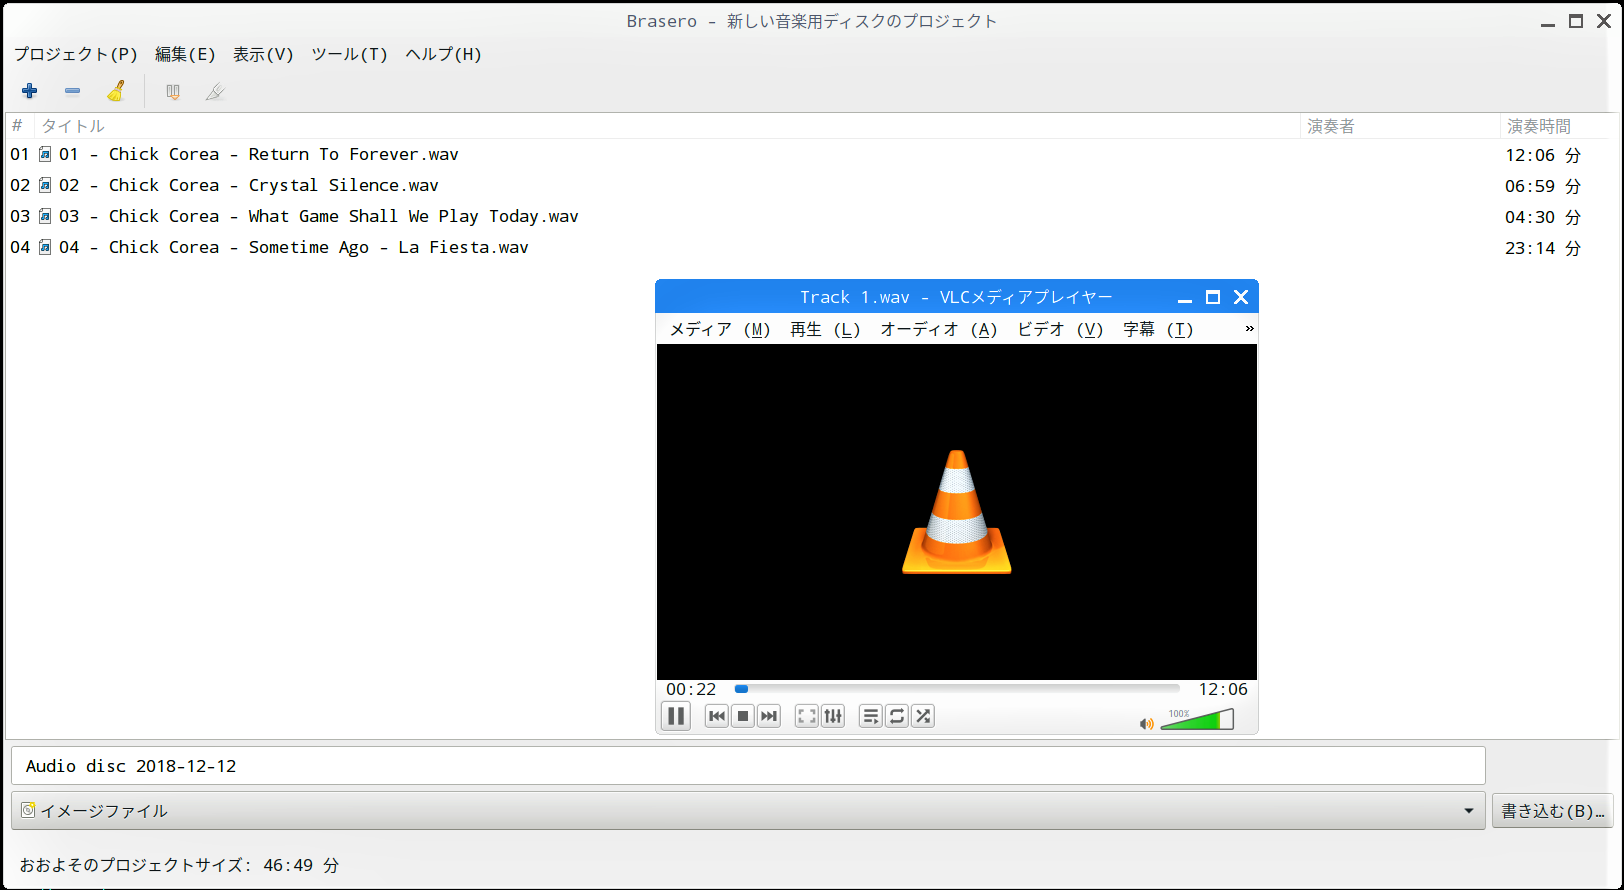Mute audio with VLC speaker icon
The height and width of the screenshot is (890, 1624).
point(1147,724)
